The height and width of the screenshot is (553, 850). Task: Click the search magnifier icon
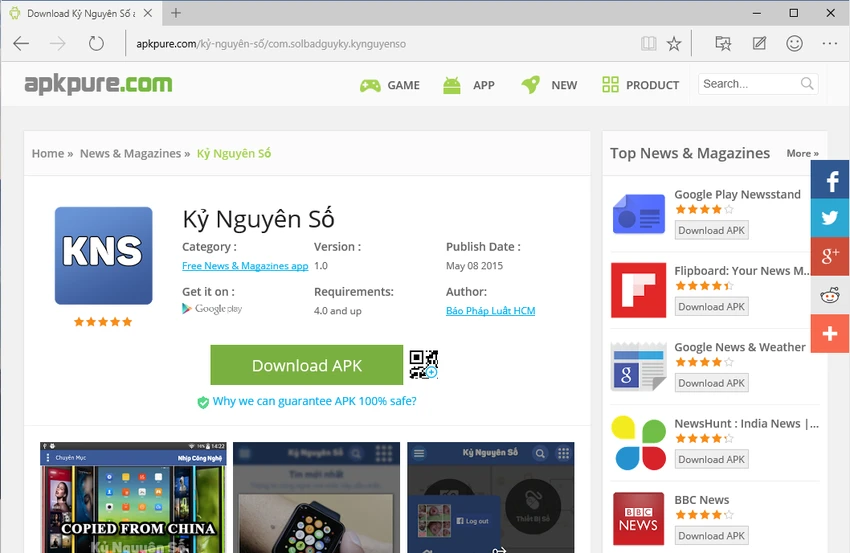(x=807, y=84)
